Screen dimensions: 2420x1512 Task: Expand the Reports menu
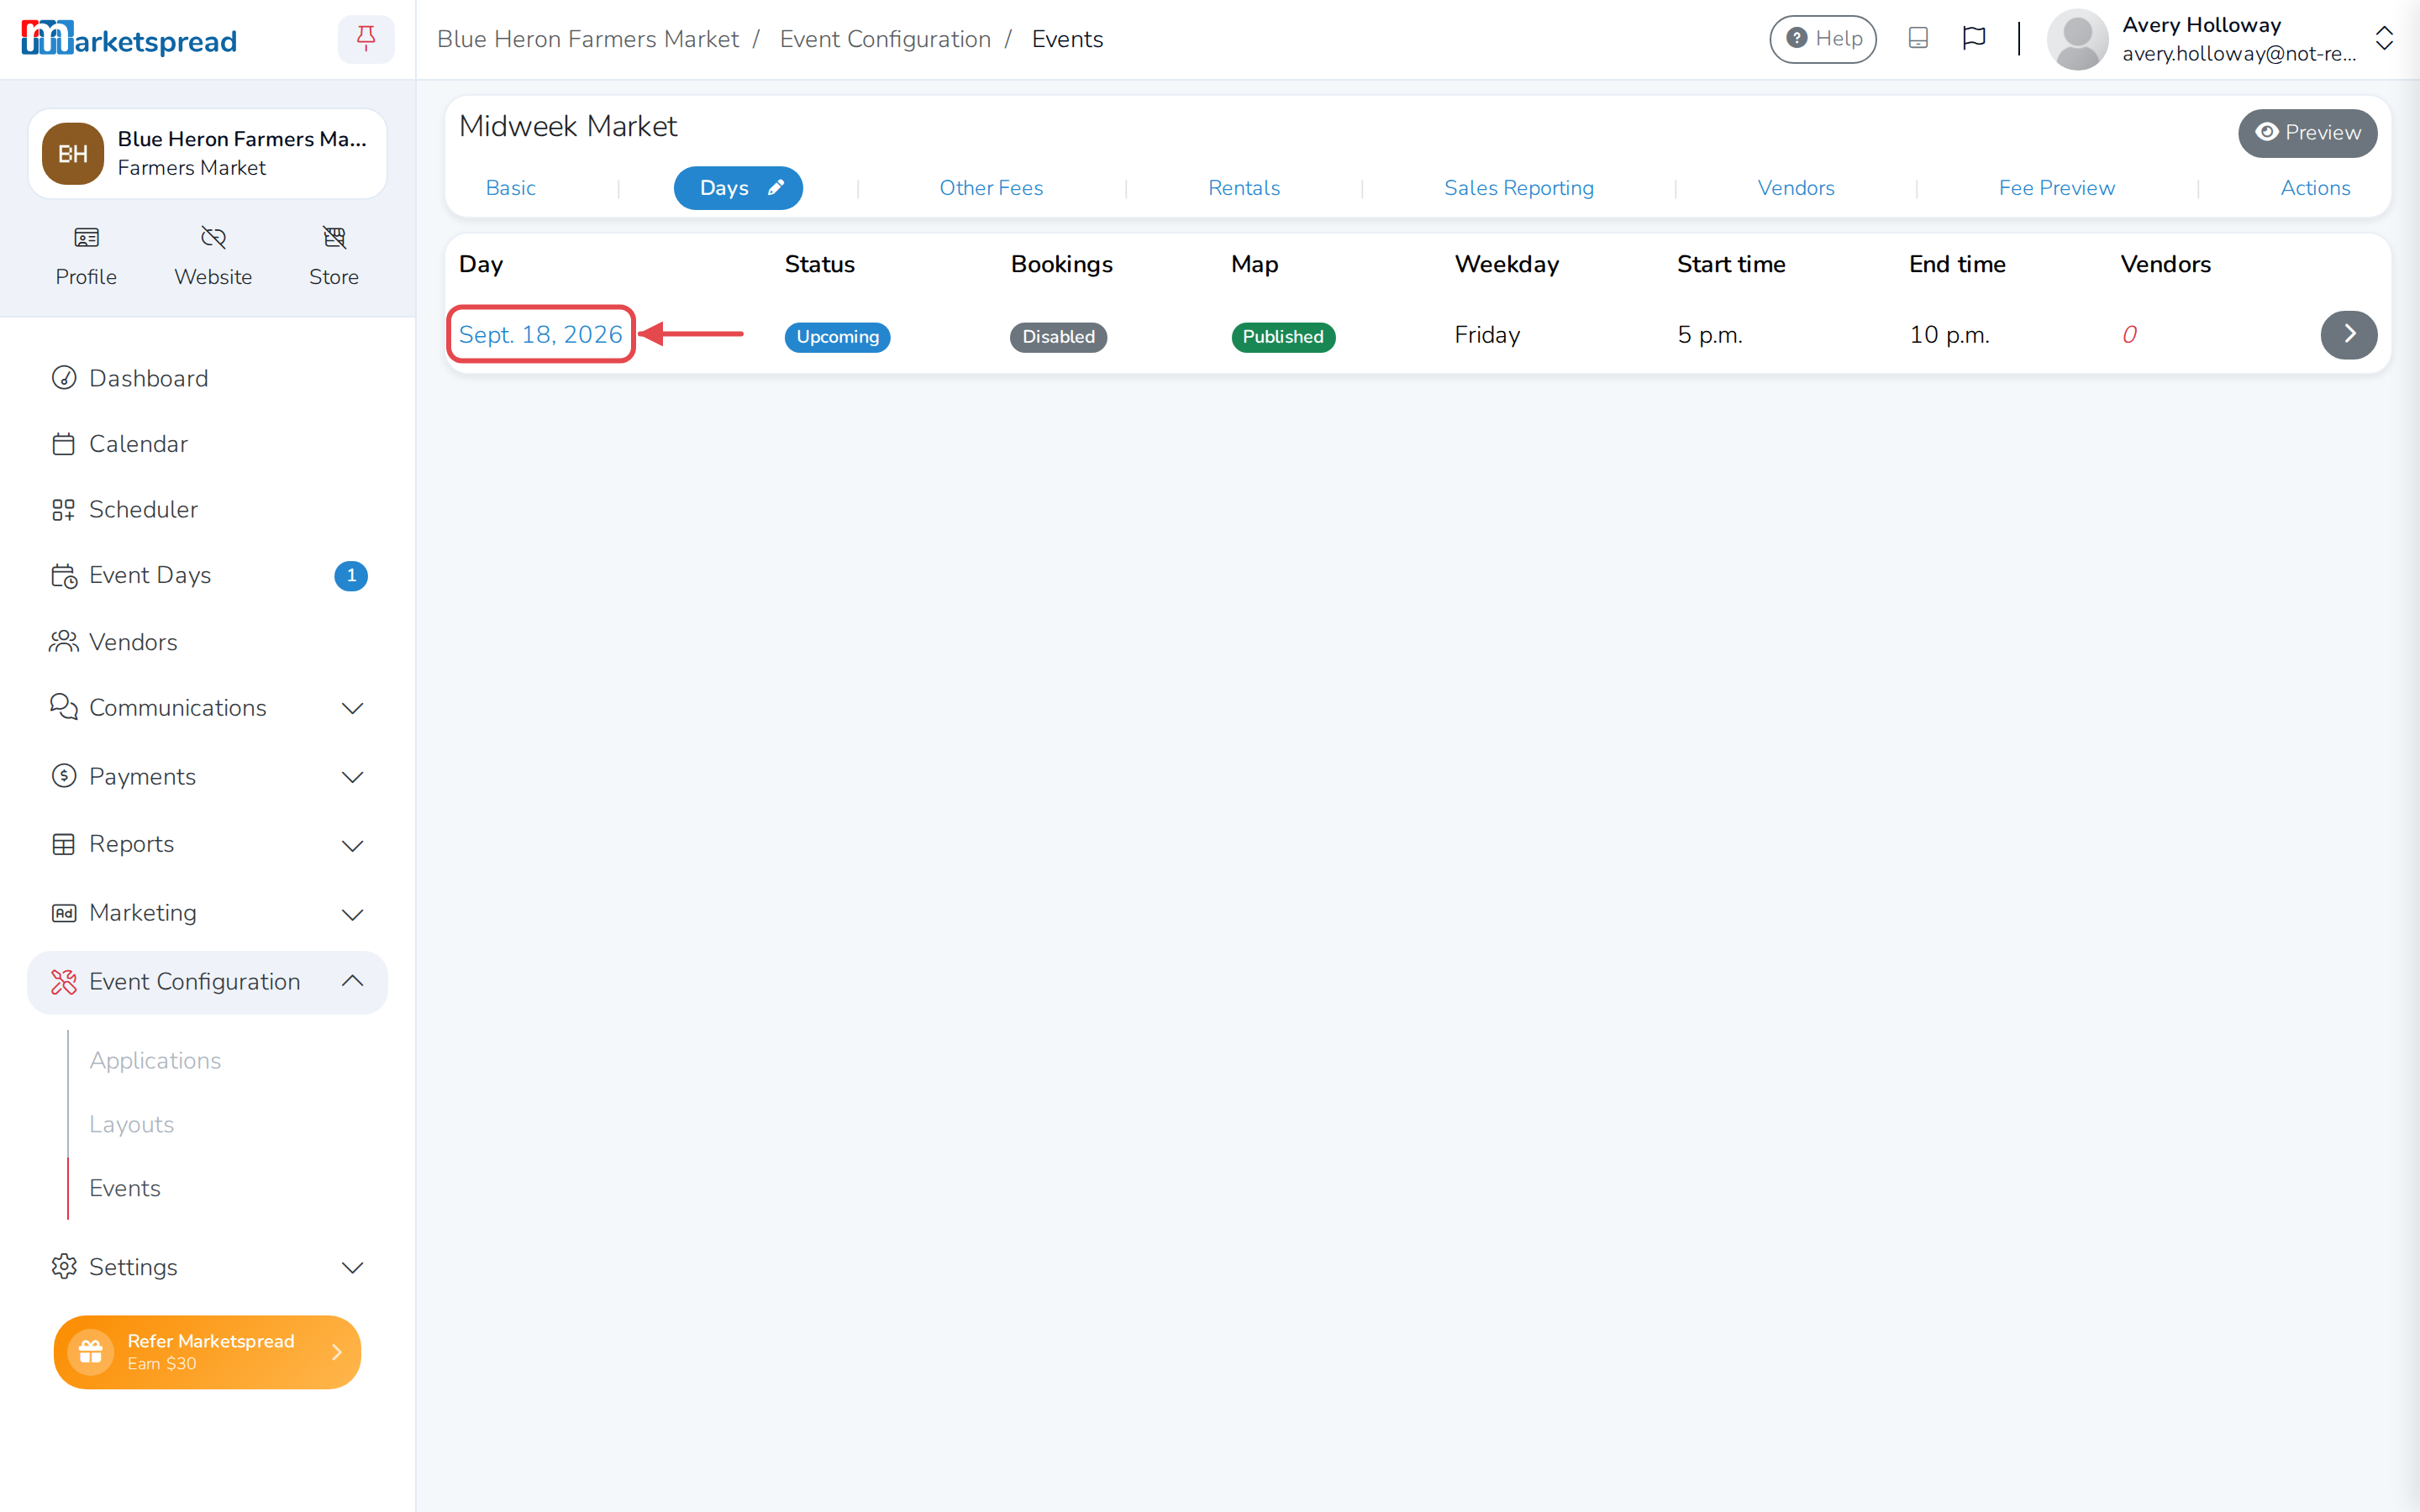pyautogui.click(x=207, y=845)
